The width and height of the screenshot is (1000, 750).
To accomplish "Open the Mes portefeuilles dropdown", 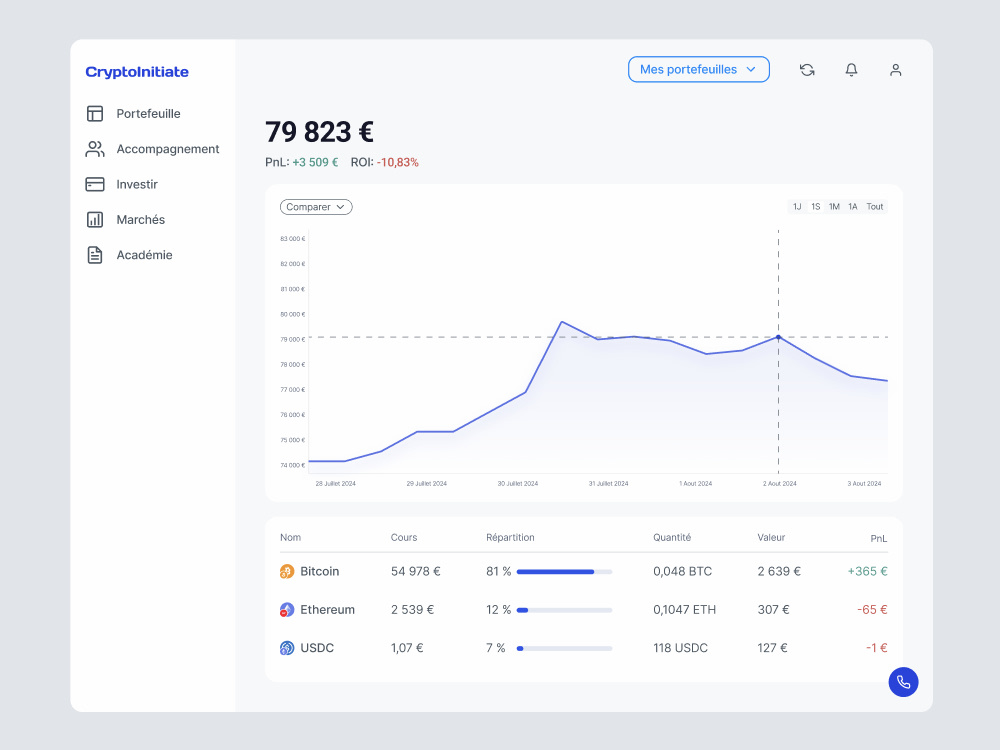I will coord(698,70).
